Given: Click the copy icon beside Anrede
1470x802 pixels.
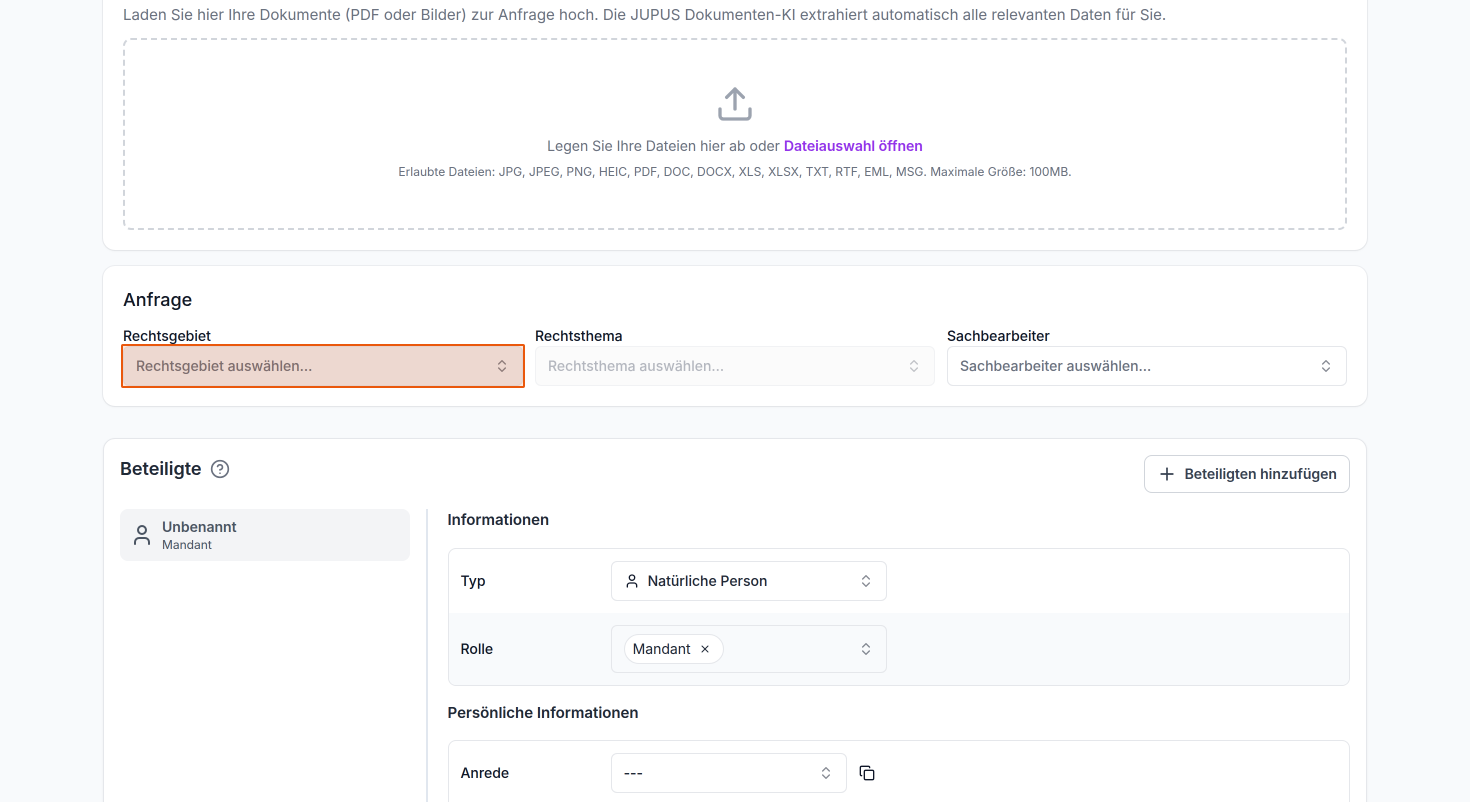Looking at the screenshot, I should (x=867, y=773).
